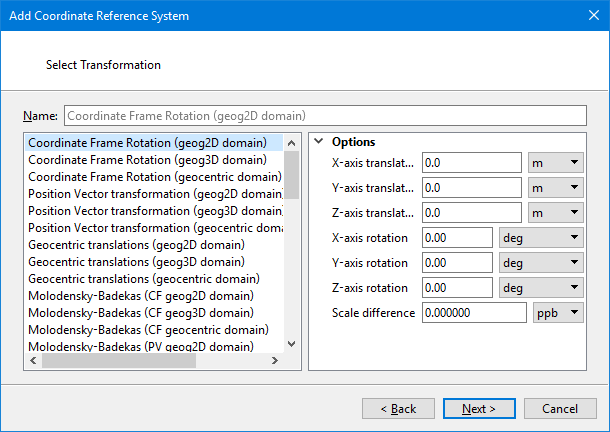Click the Next button
The width and height of the screenshot is (610, 432).
478,409
